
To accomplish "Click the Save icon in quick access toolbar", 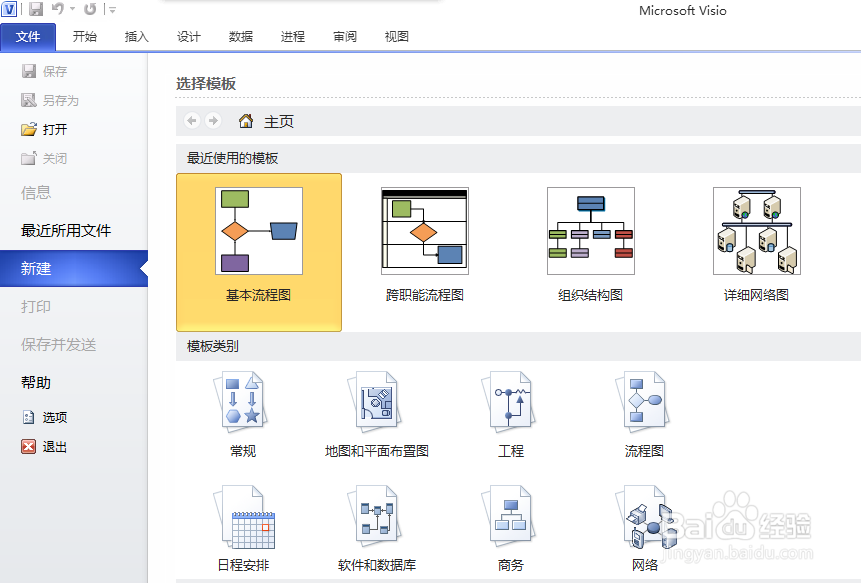I will coord(36,9).
